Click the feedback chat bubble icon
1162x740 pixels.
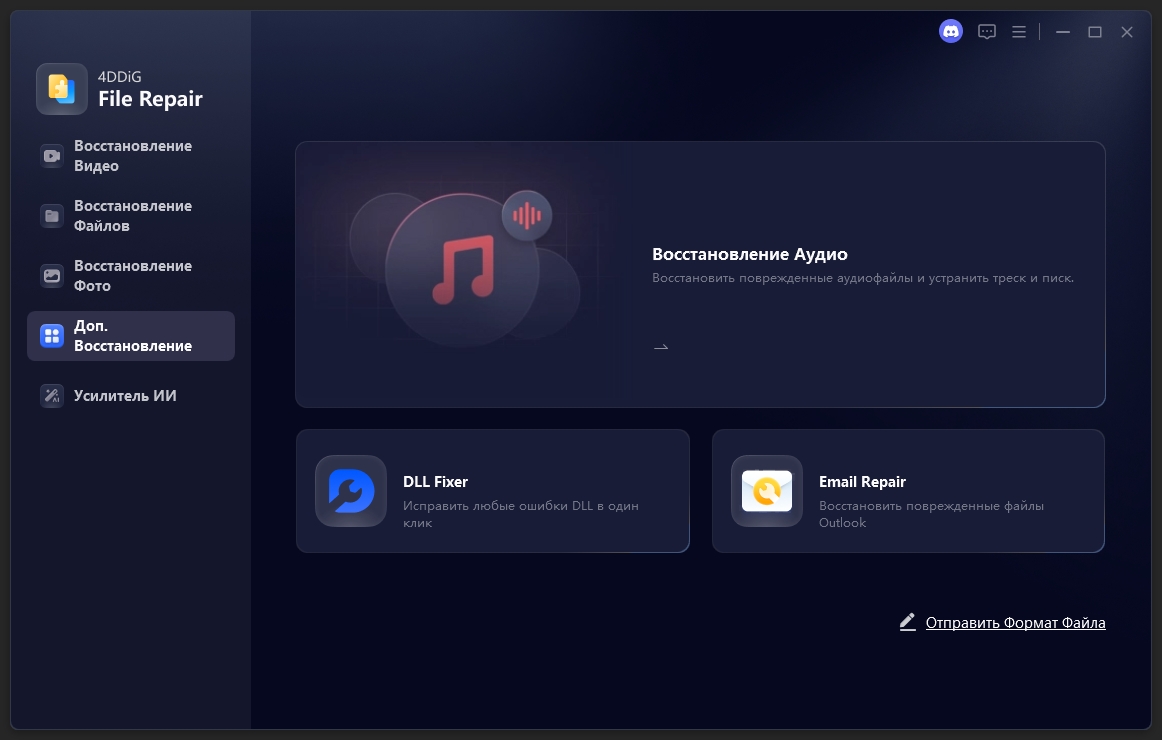coord(986,32)
